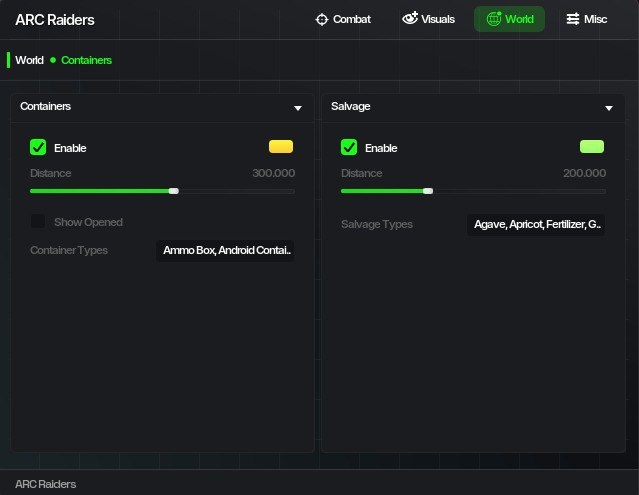Viewport: 639px width, 495px height.
Task: Collapse the Containers panel arrow
Action: 297,108
